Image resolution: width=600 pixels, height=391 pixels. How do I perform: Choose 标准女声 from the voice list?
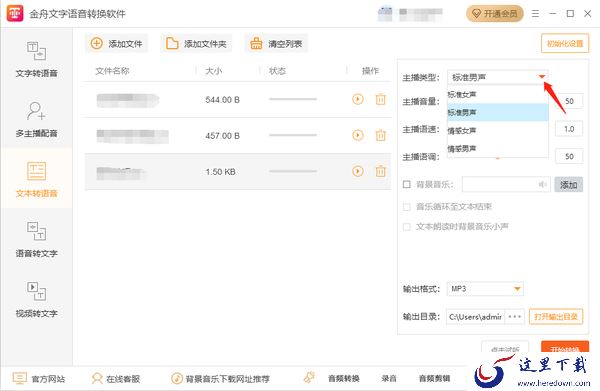498,94
